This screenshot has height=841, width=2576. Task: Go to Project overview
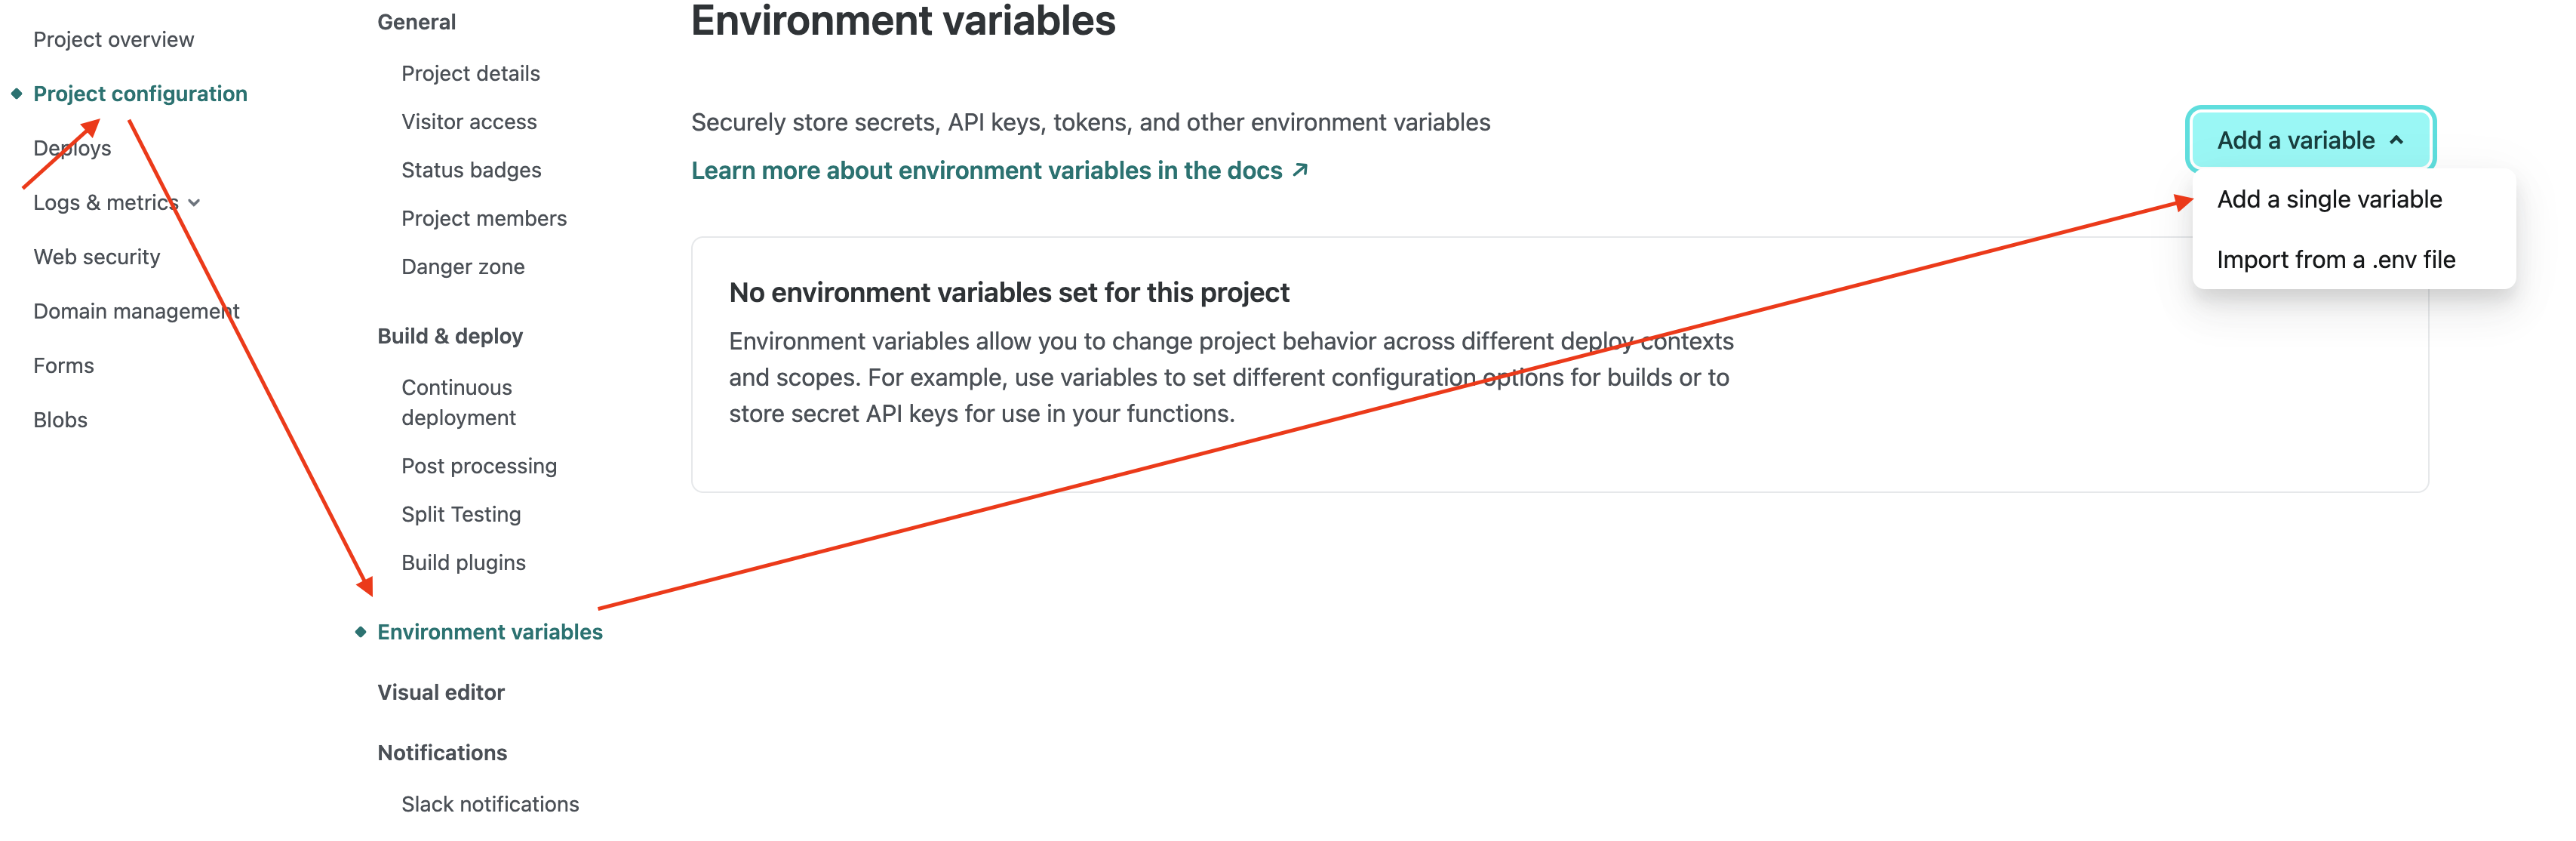113,39
